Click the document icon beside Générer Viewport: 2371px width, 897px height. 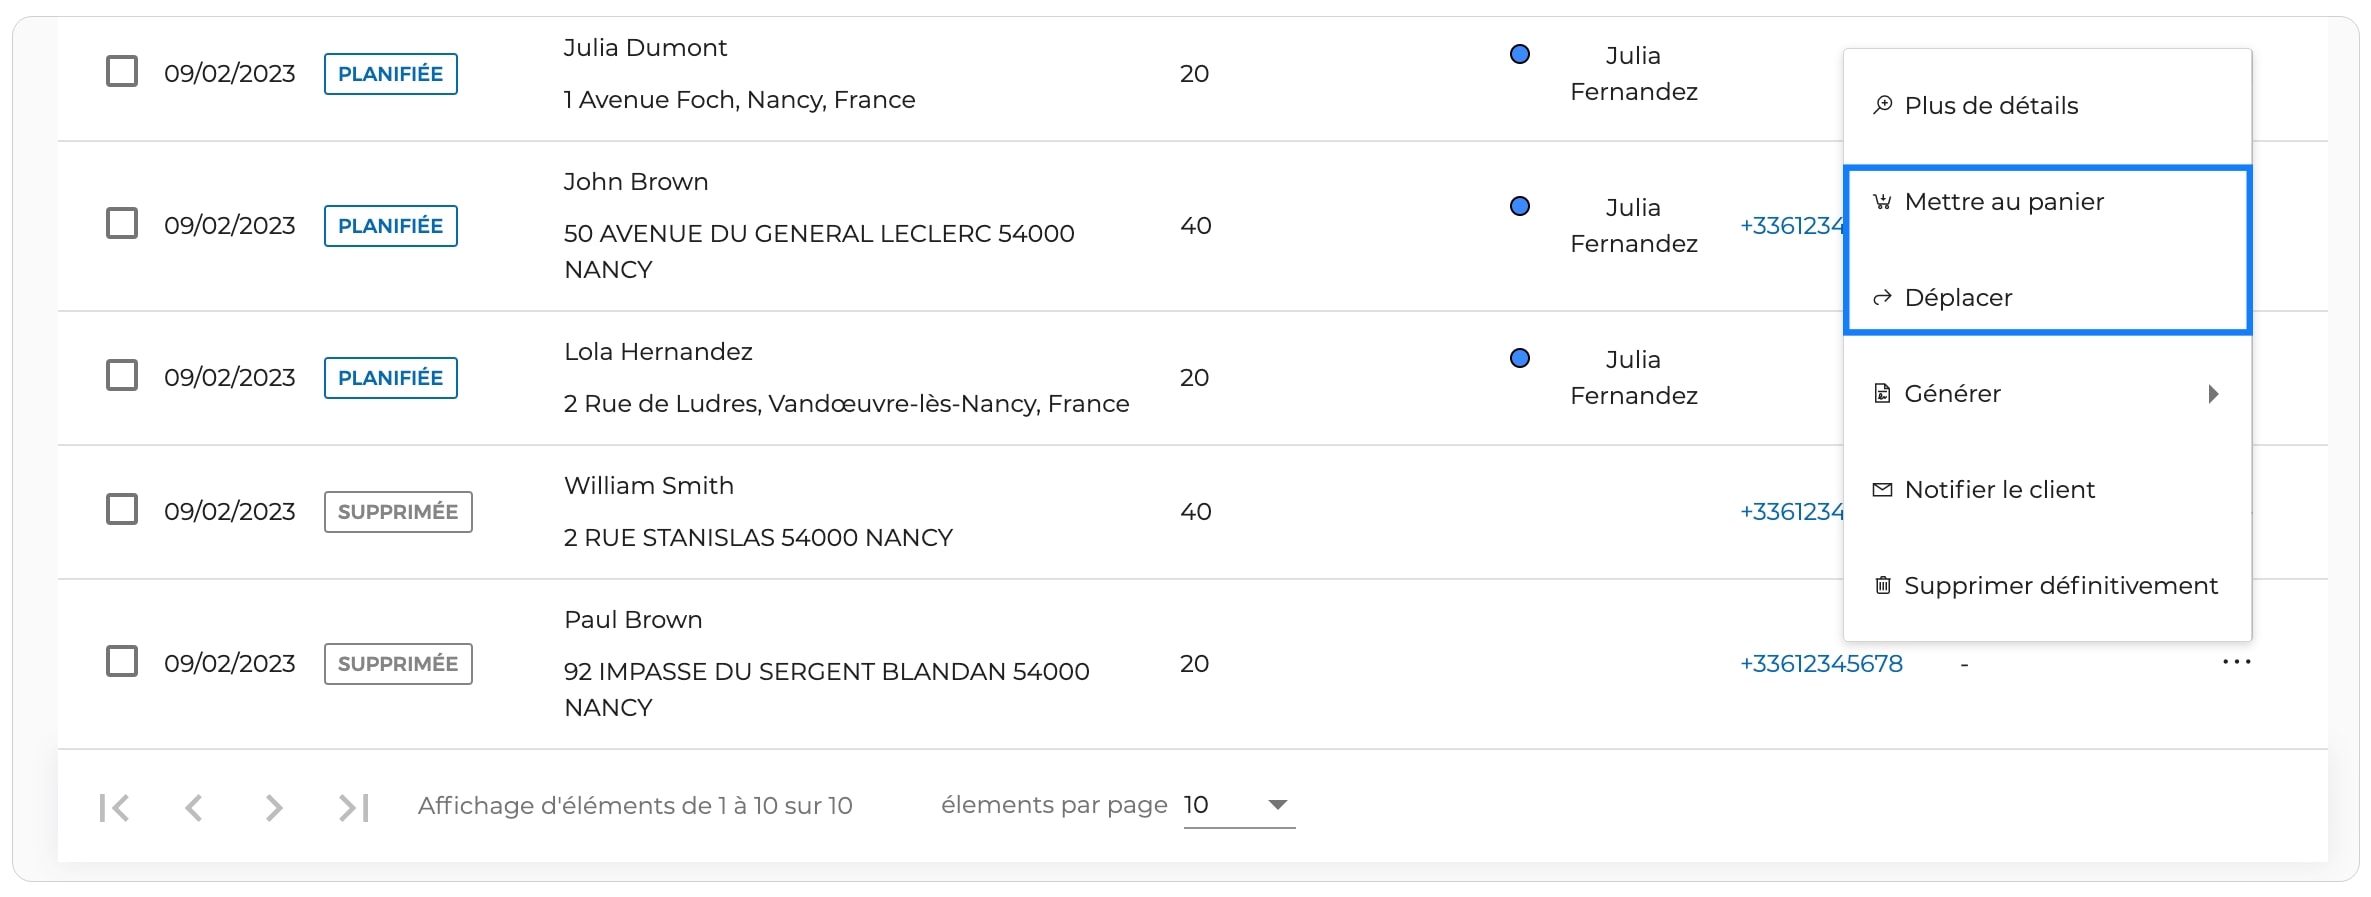pos(1882,393)
